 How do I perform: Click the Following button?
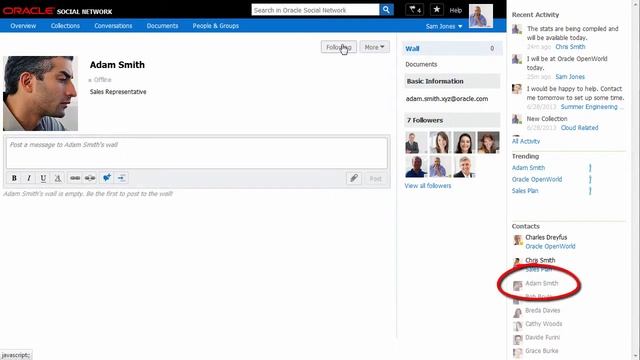[x=339, y=47]
